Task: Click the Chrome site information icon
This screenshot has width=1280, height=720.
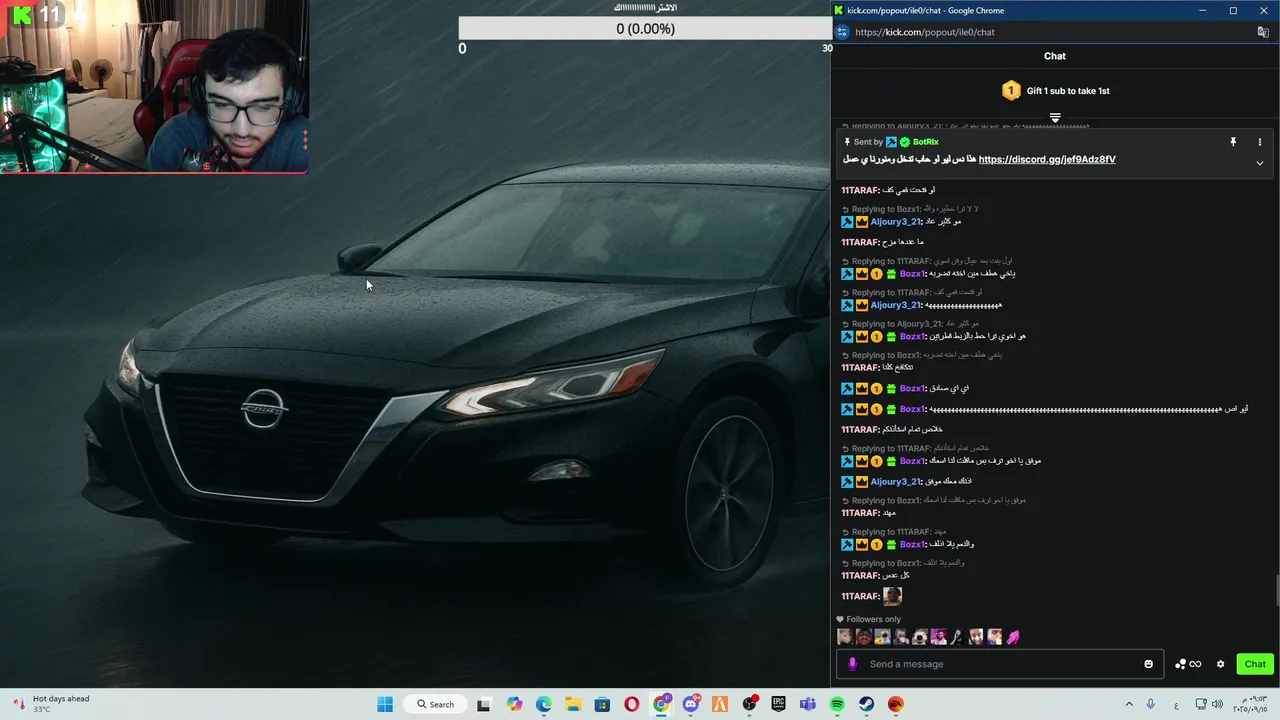Action: click(842, 32)
